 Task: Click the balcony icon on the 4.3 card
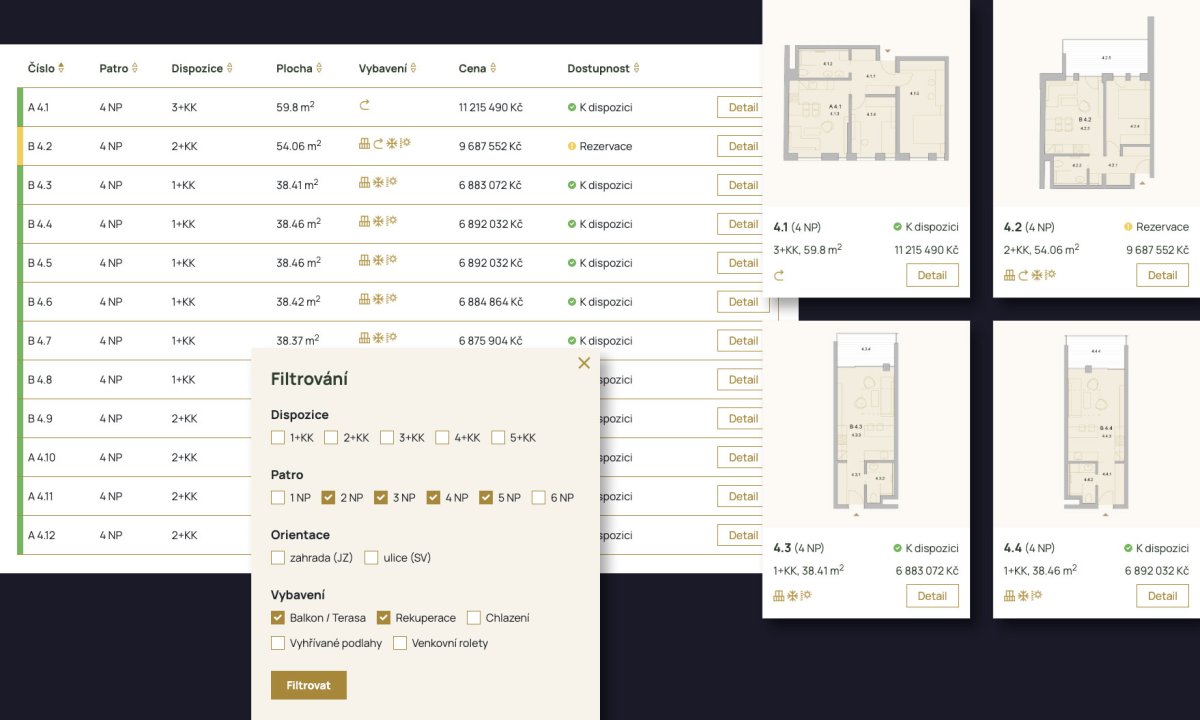779,596
